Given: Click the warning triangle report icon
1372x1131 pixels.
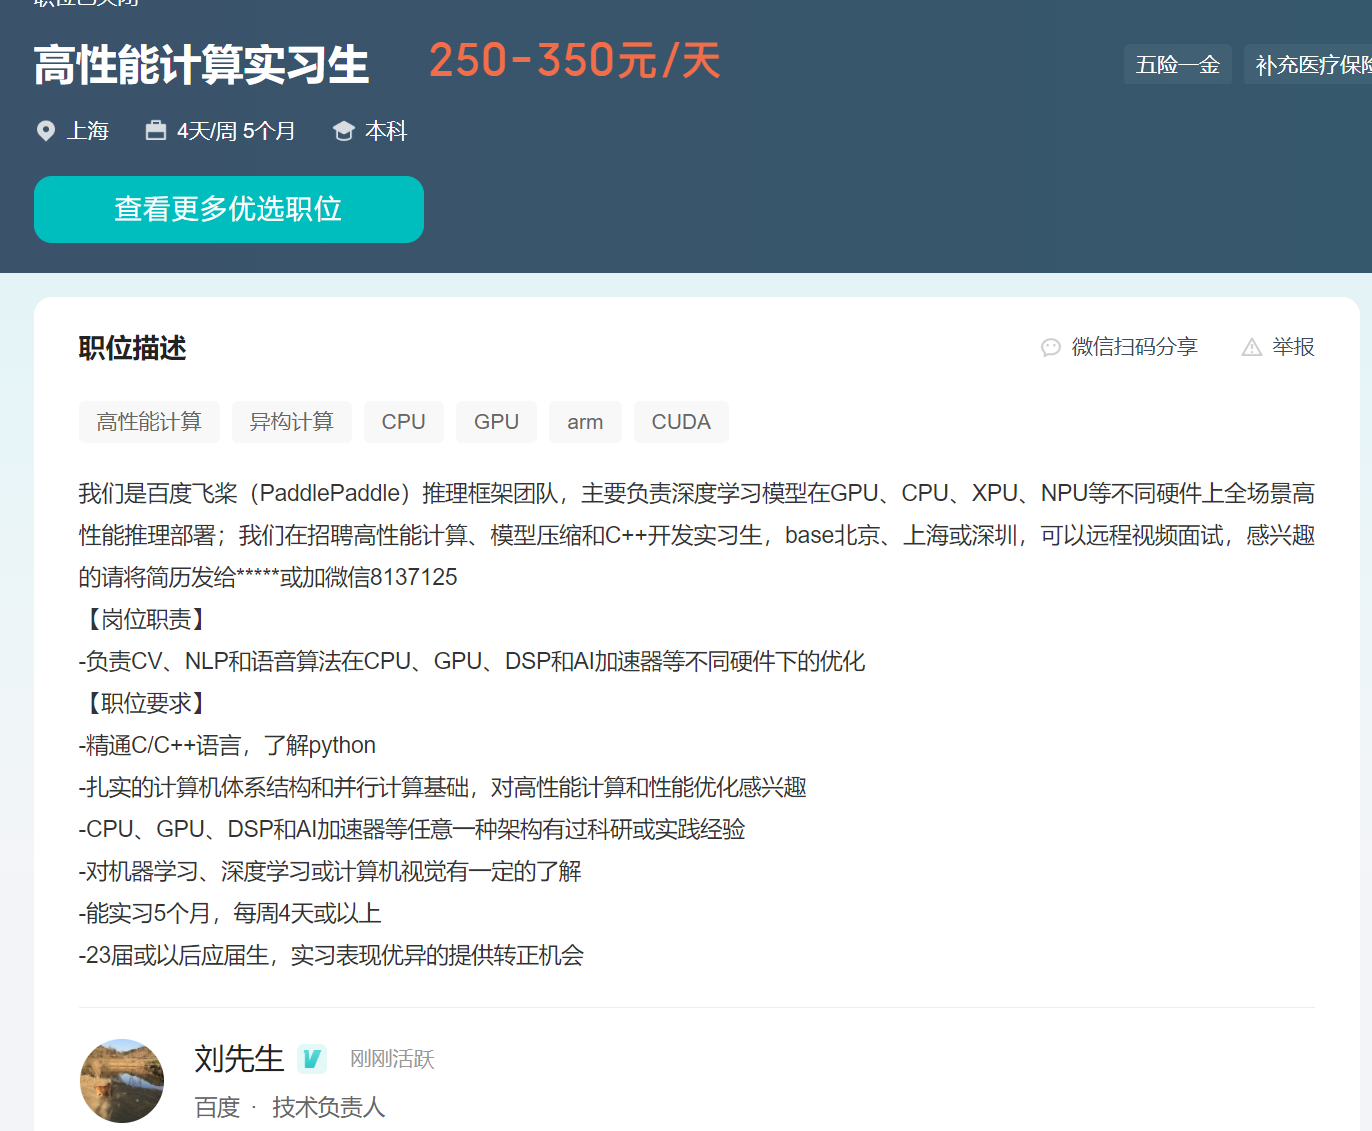Looking at the screenshot, I should coord(1251,347).
